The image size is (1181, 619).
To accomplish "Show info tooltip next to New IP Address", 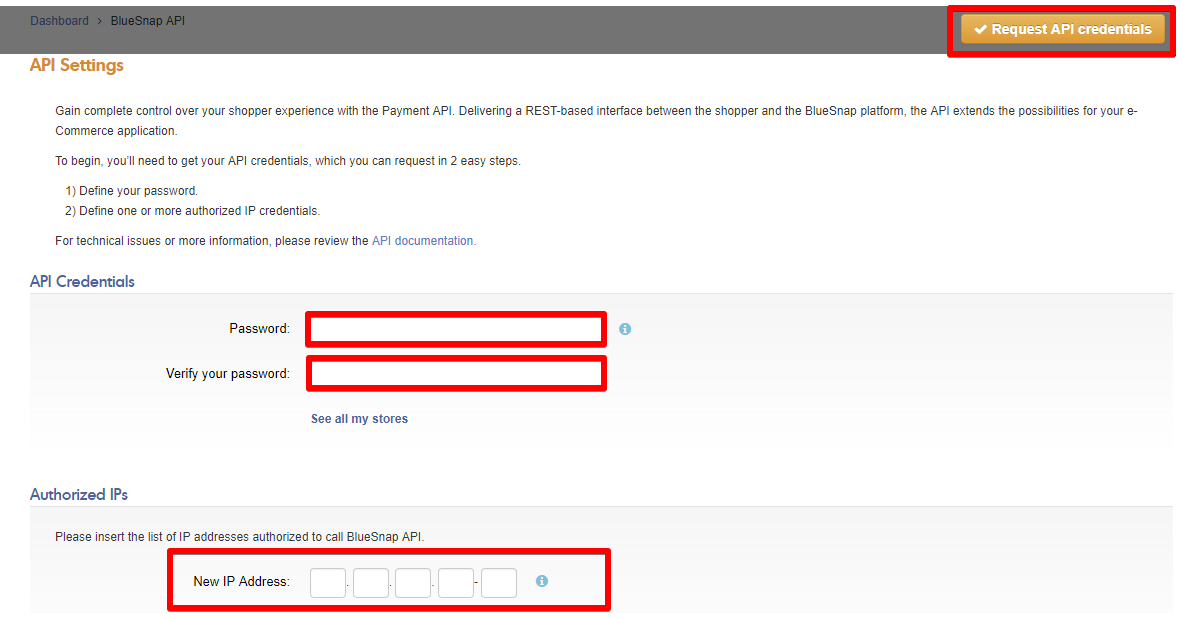I will pyautogui.click(x=542, y=581).
